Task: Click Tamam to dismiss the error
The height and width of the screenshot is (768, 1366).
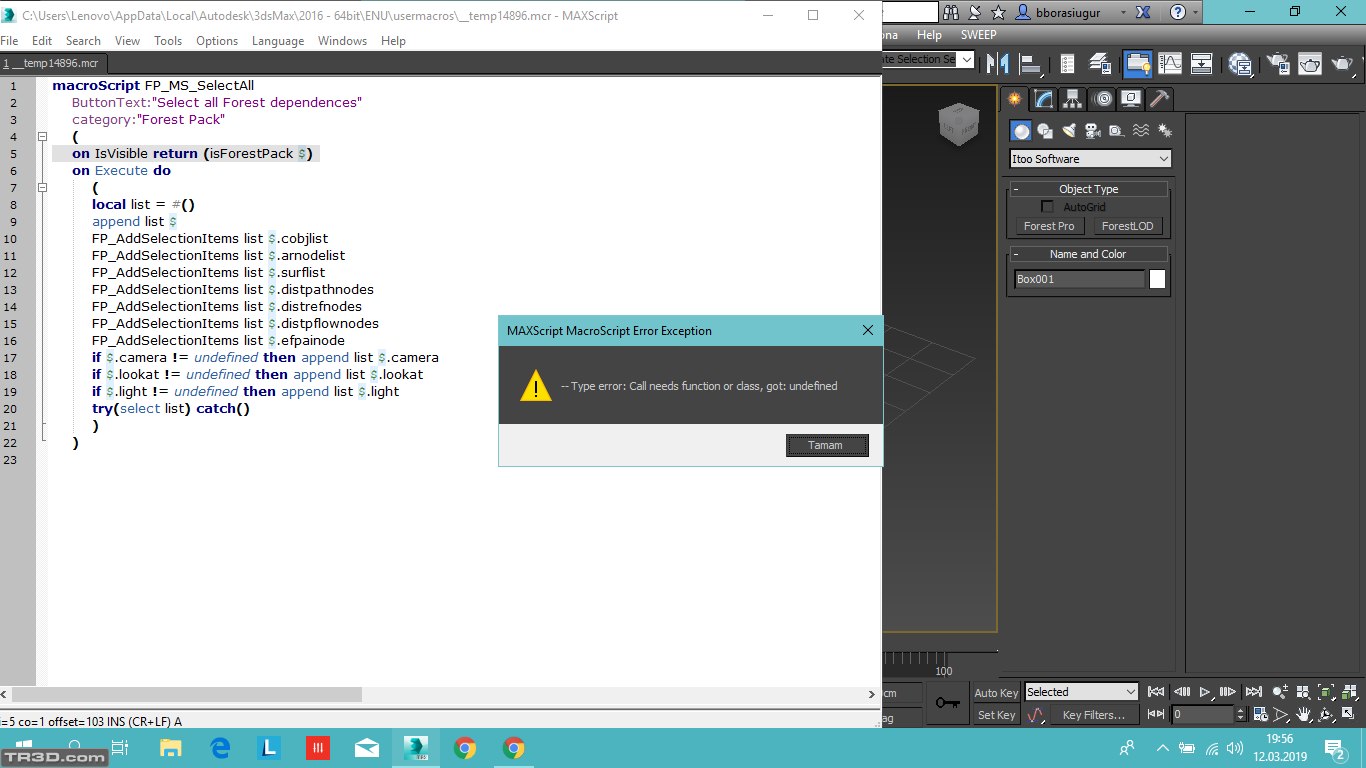Action: [826, 446]
